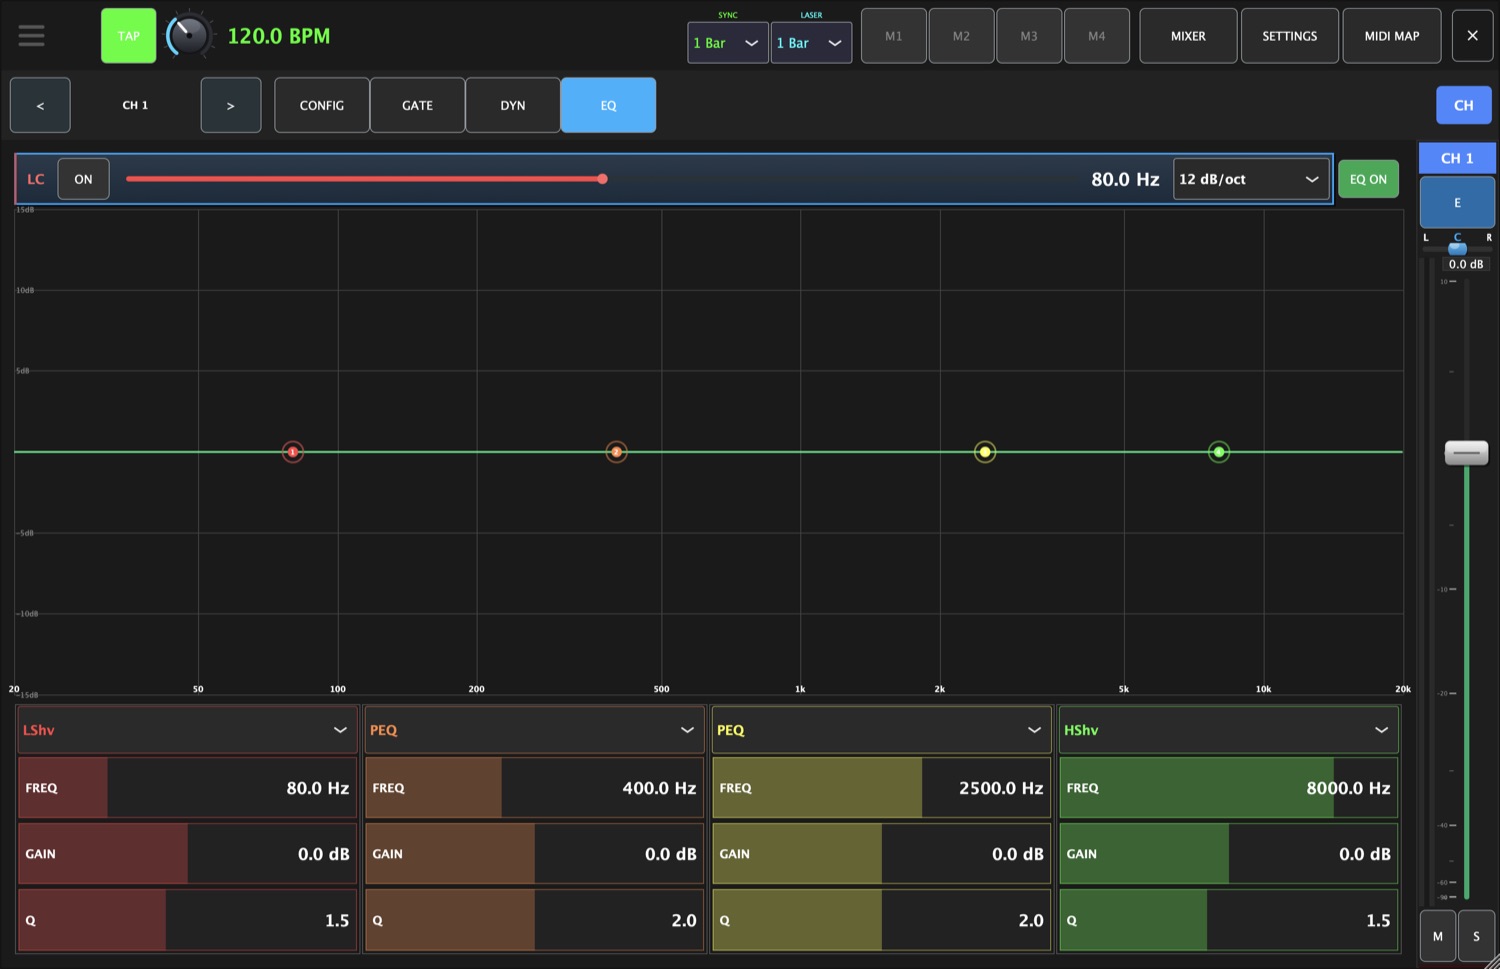Click the orange PEQ band Q slider
This screenshot has height=969, width=1500.
(x=534, y=920)
